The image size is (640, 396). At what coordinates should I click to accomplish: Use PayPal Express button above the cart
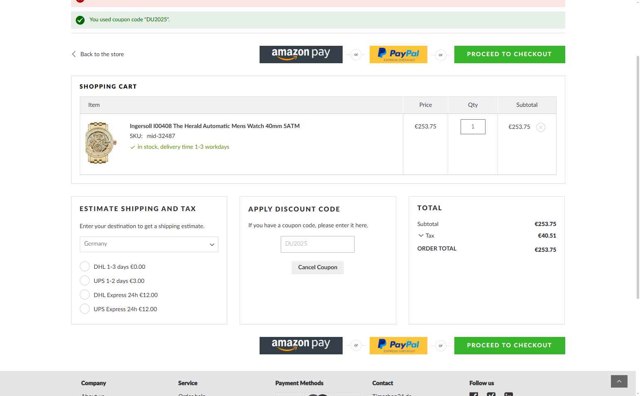pos(398,54)
